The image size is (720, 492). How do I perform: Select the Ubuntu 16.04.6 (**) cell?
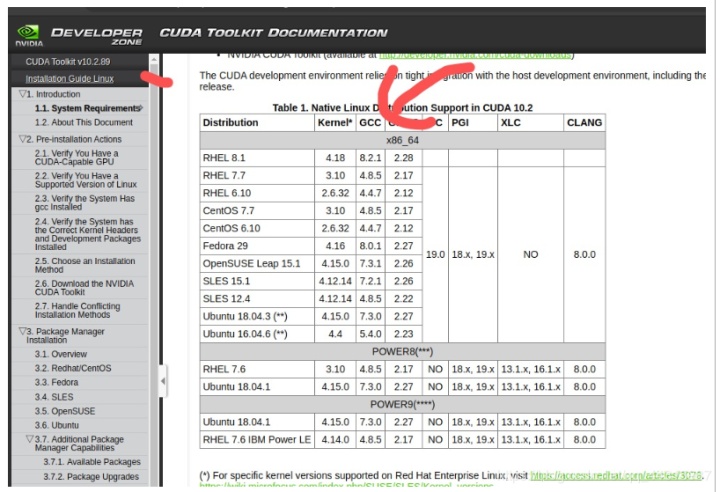(x=257, y=334)
